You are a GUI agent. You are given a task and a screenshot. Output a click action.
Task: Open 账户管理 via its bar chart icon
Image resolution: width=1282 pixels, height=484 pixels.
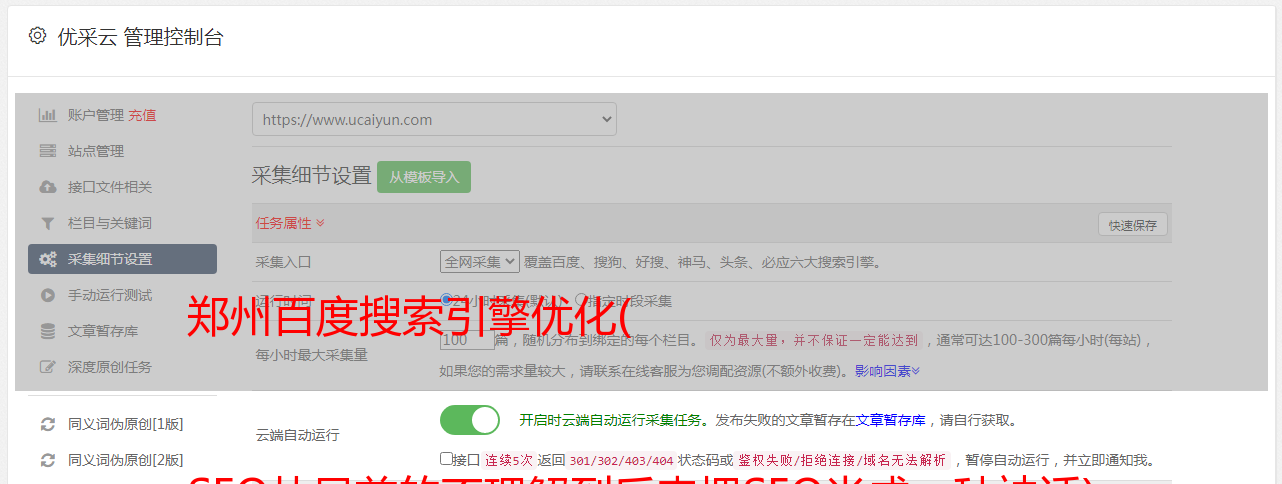tap(47, 115)
